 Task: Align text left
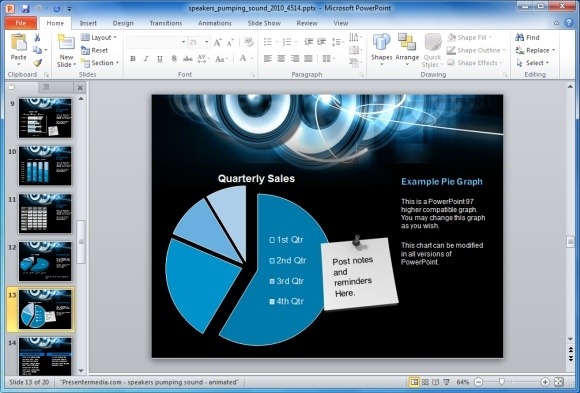coord(268,58)
